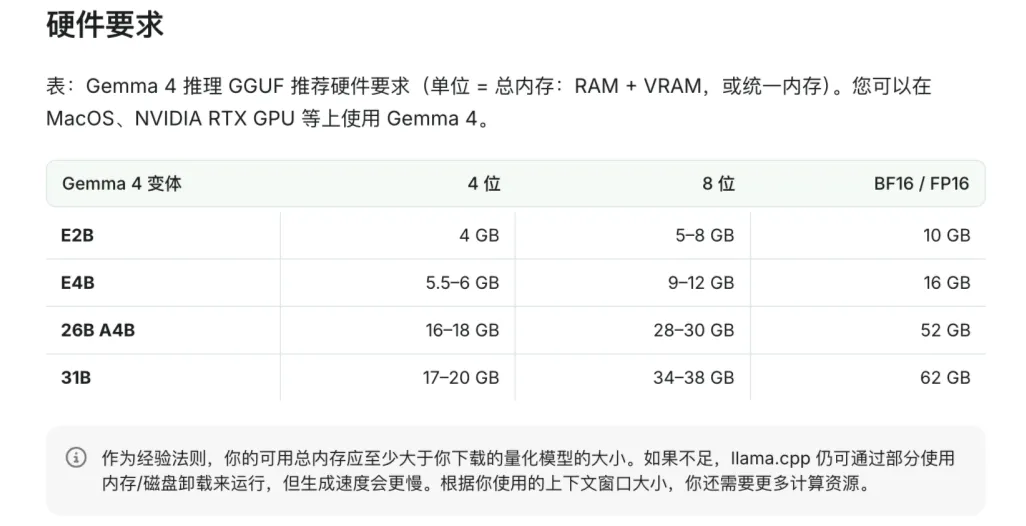Click the BF16 / FP16 column header
Image resolution: width=1026 pixels, height=526 pixels.
920,184
